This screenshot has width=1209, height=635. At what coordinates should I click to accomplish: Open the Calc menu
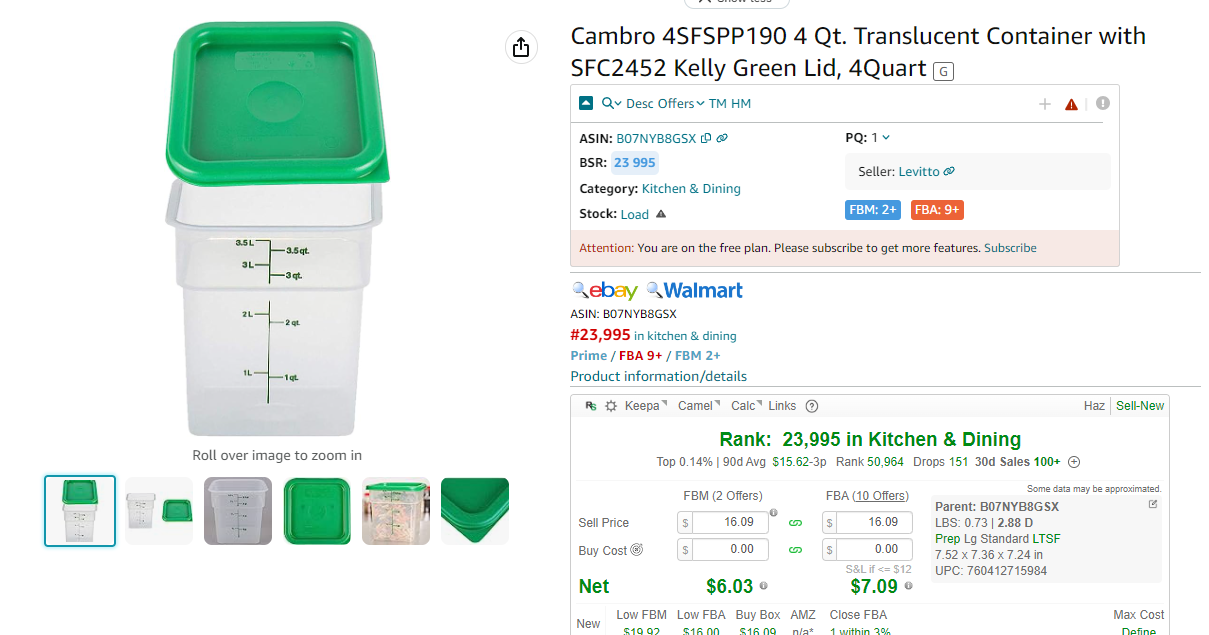tap(746, 406)
